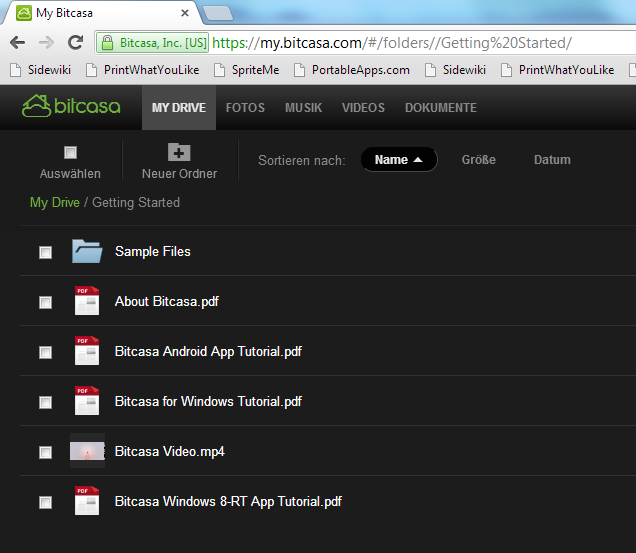This screenshot has width=636, height=553.
Task: Open Bitcasa Android App Tutorial.pdf name
Action: point(208,351)
